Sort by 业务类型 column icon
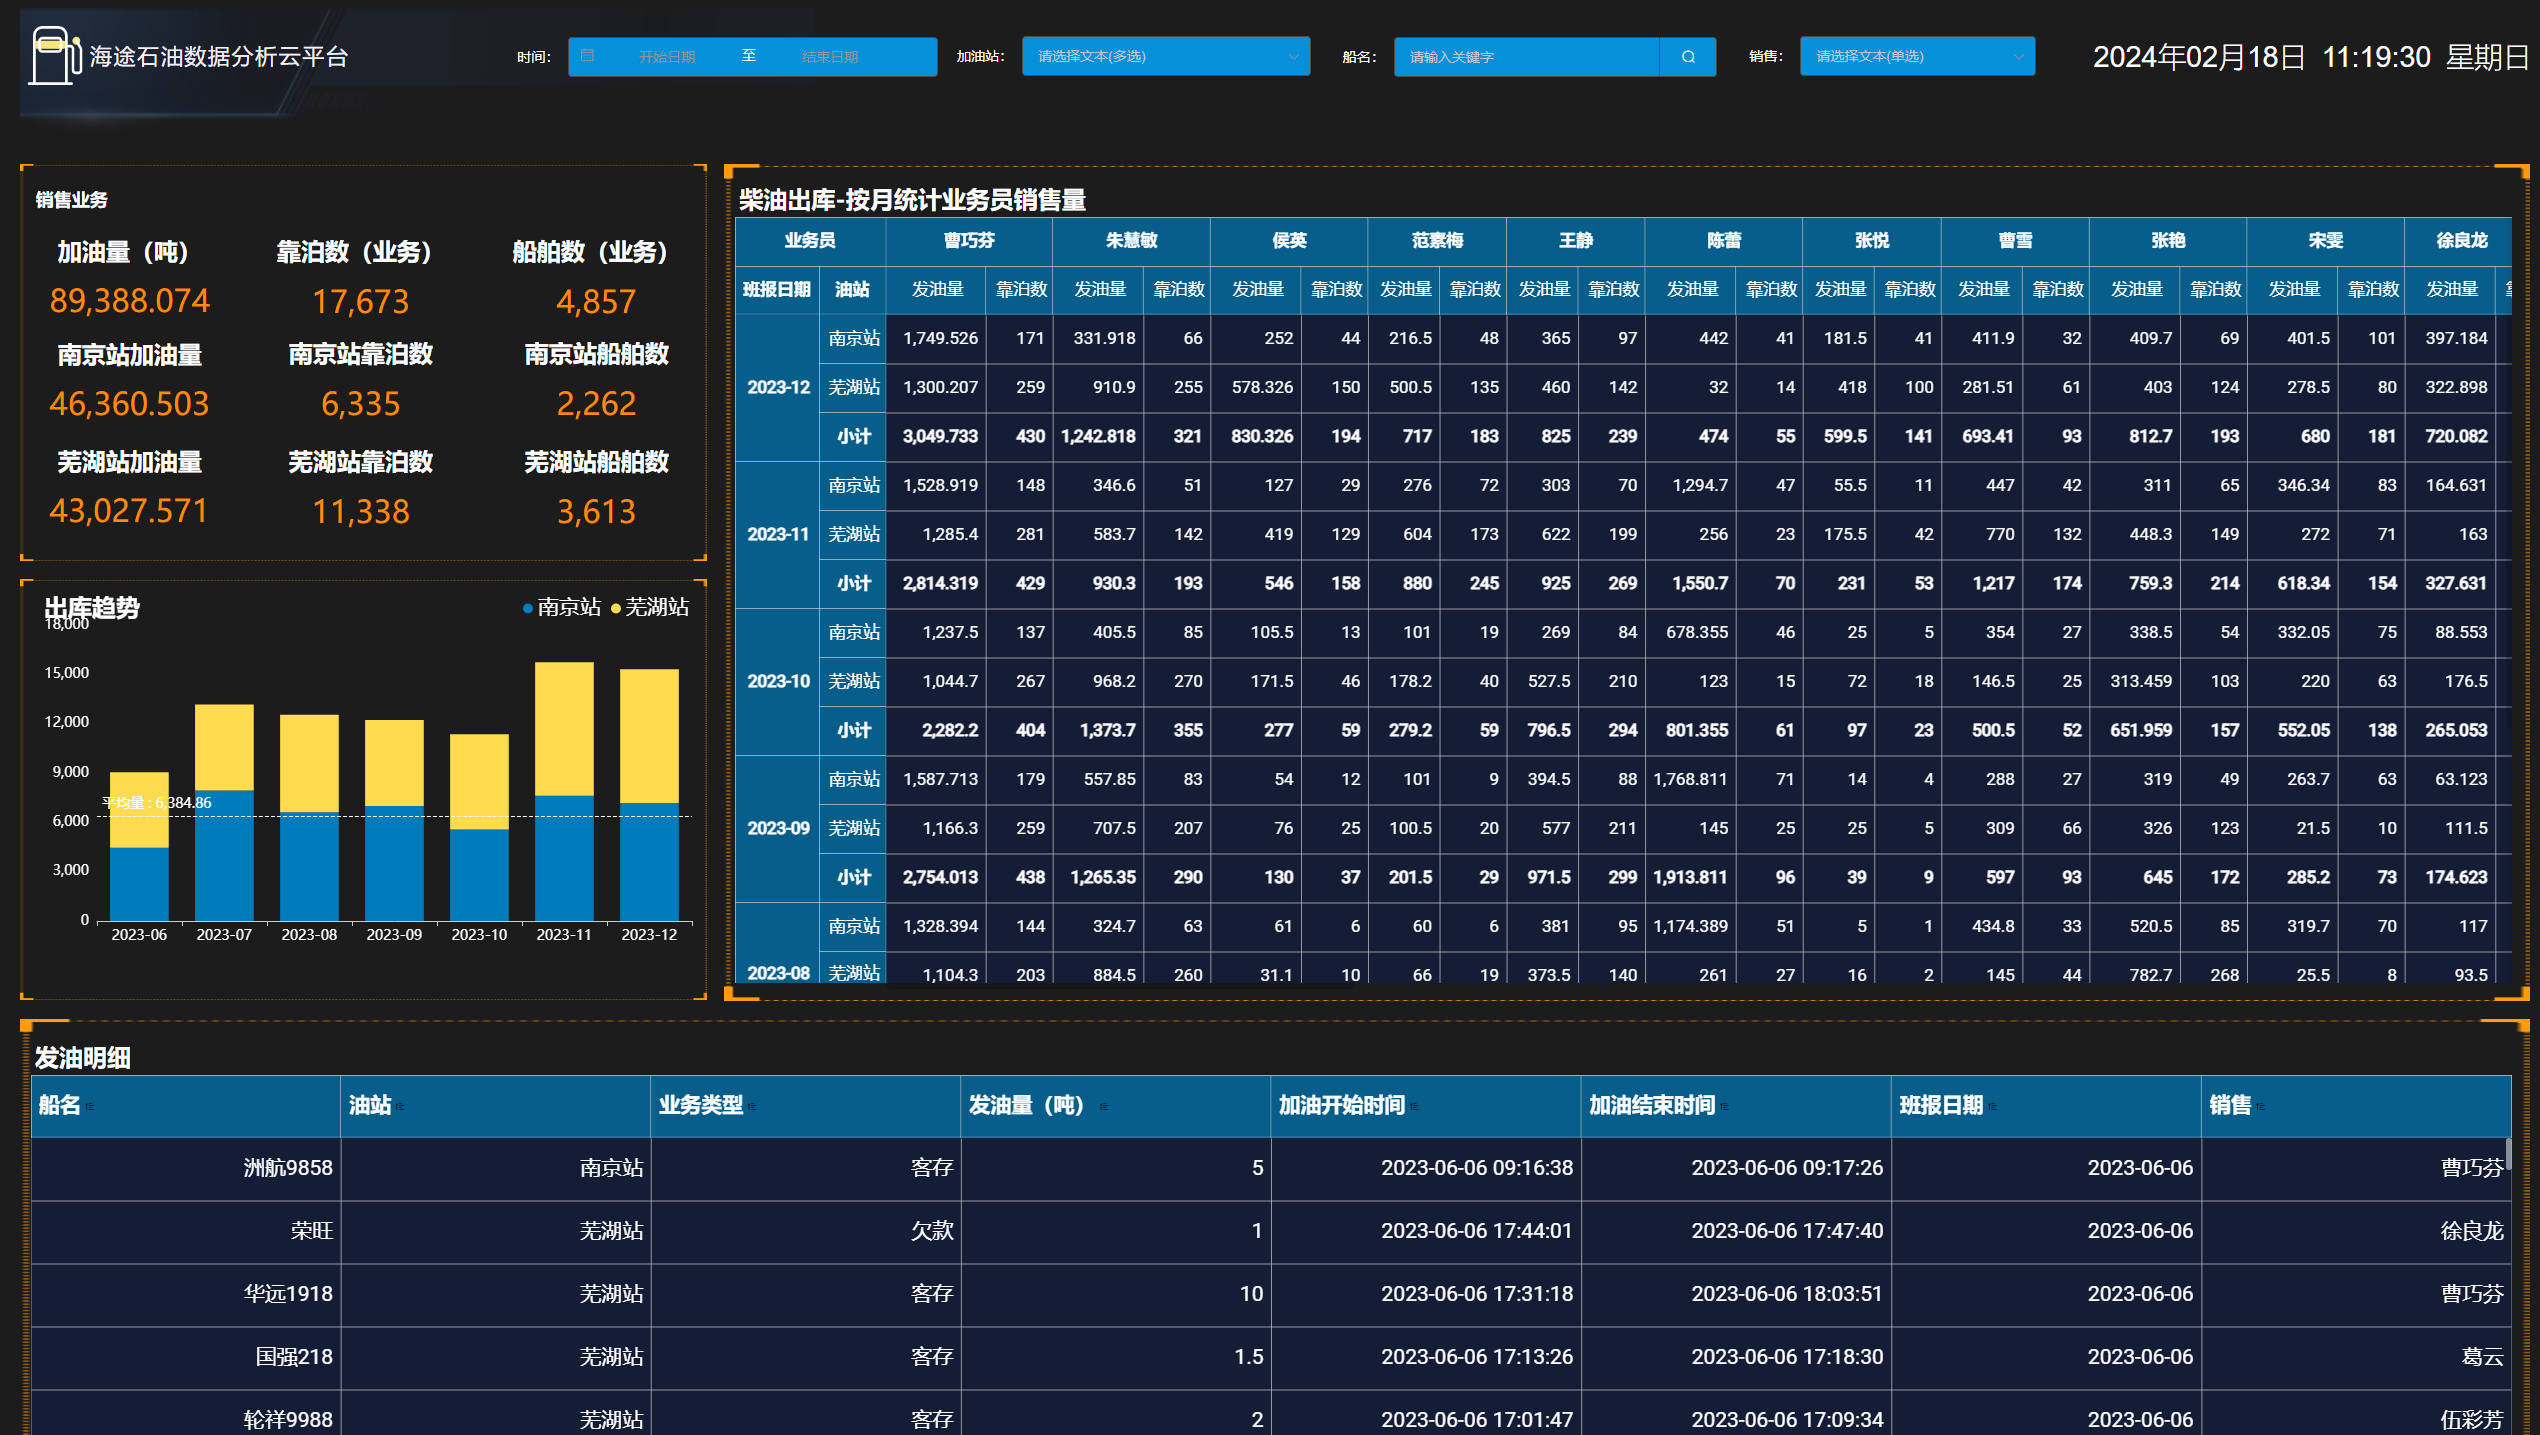Screen dimensions: 2540x1435 752,1106
